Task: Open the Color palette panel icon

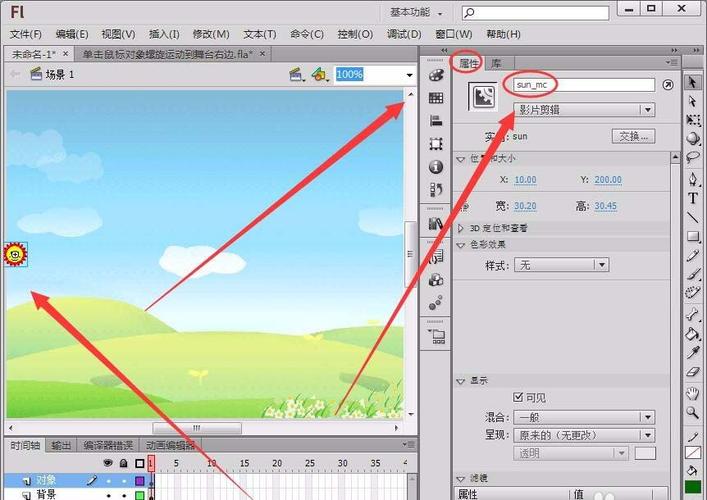Action: tap(436, 75)
